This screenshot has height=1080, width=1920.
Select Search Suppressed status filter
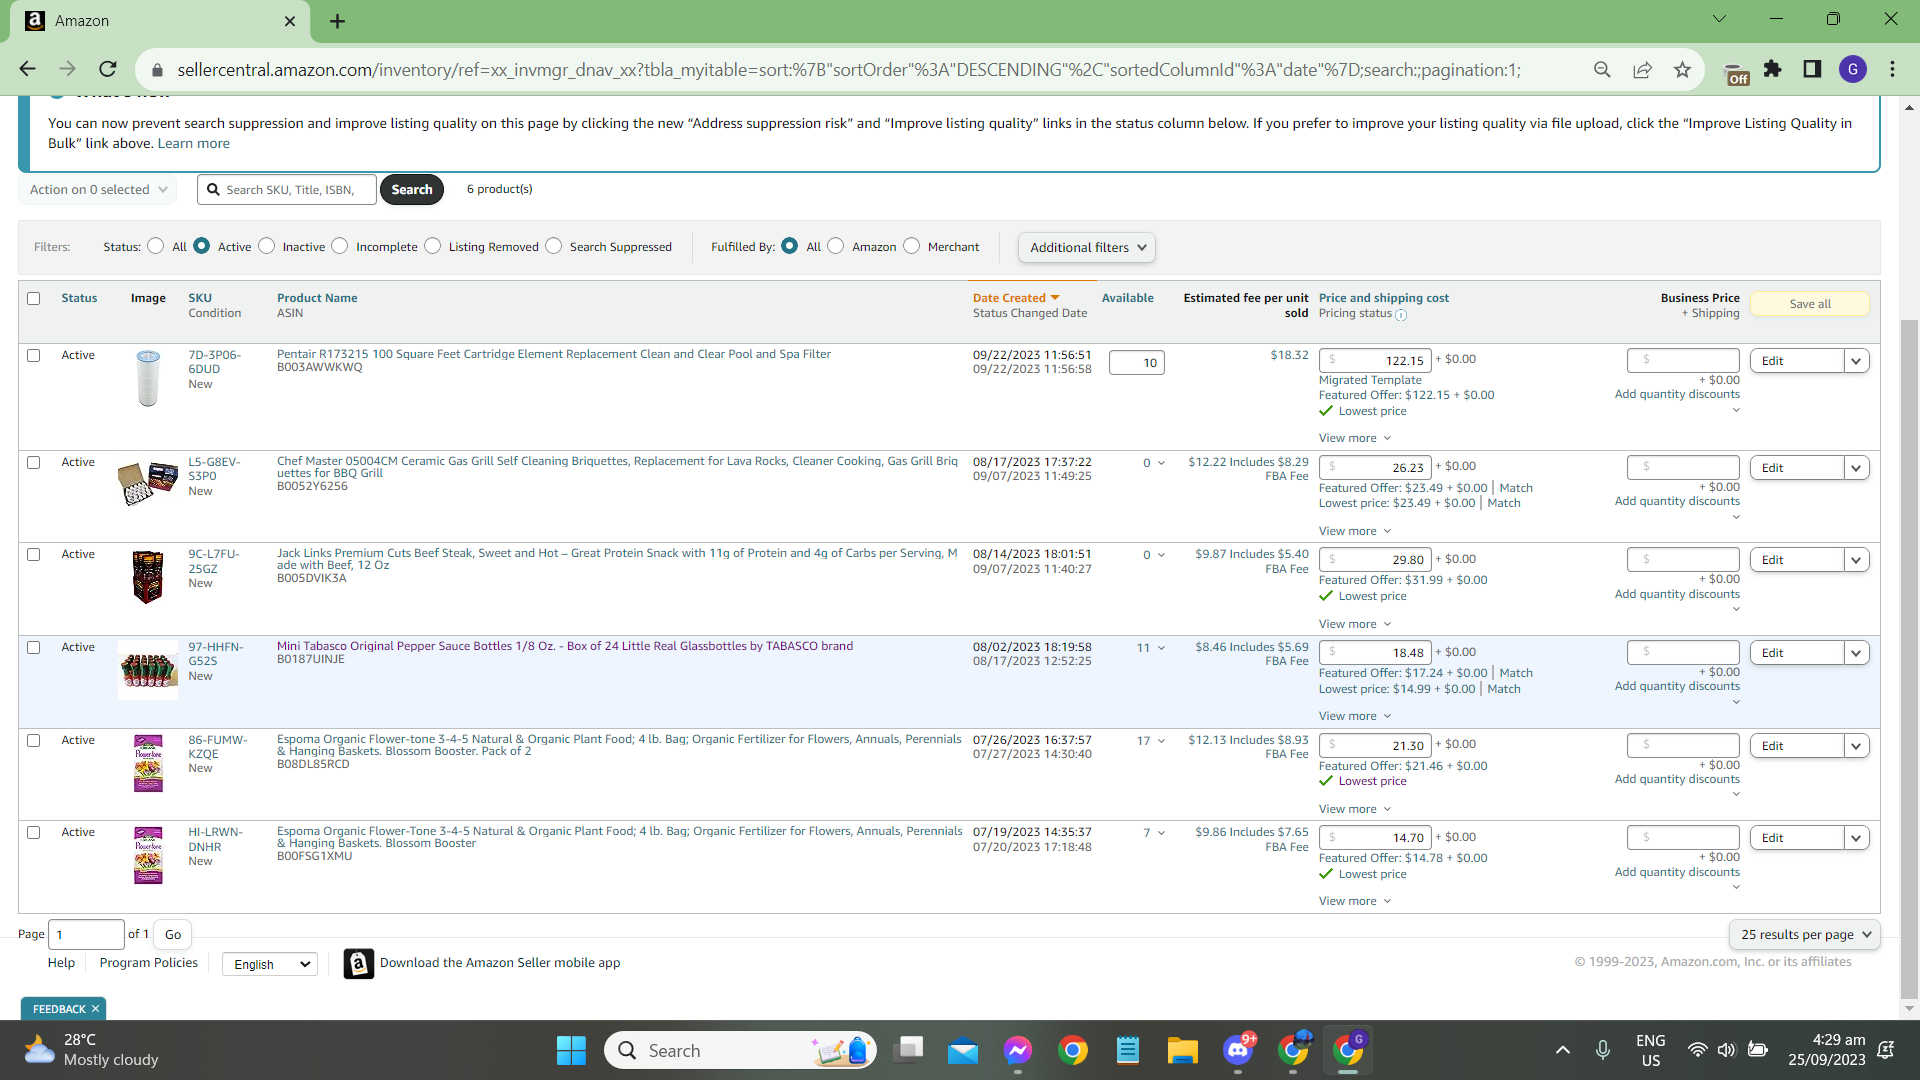[x=553, y=246]
